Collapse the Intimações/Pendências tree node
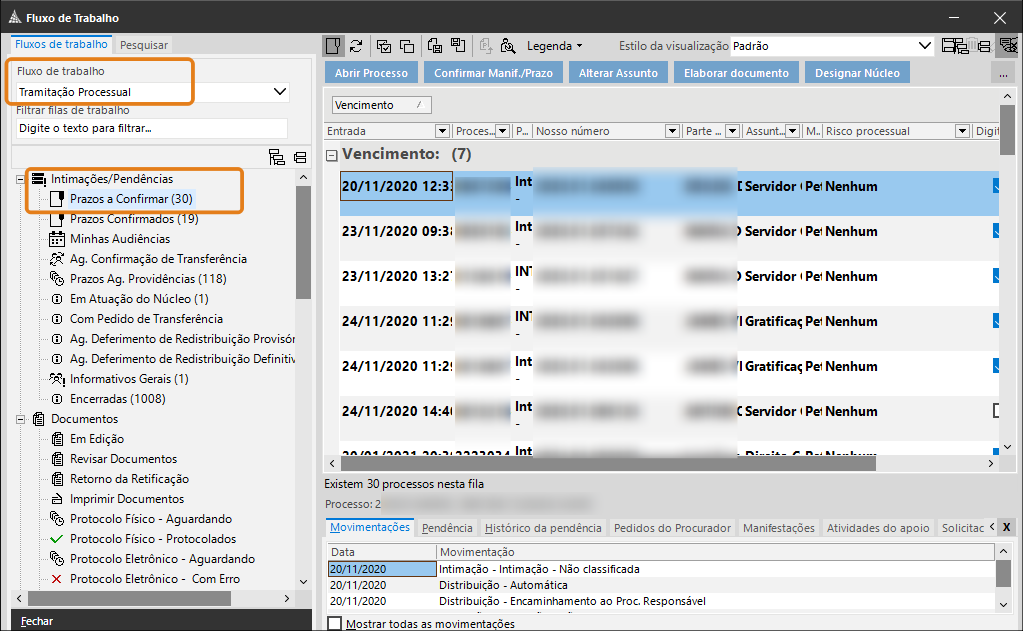Image resolution: width=1023 pixels, height=631 pixels. [21, 179]
